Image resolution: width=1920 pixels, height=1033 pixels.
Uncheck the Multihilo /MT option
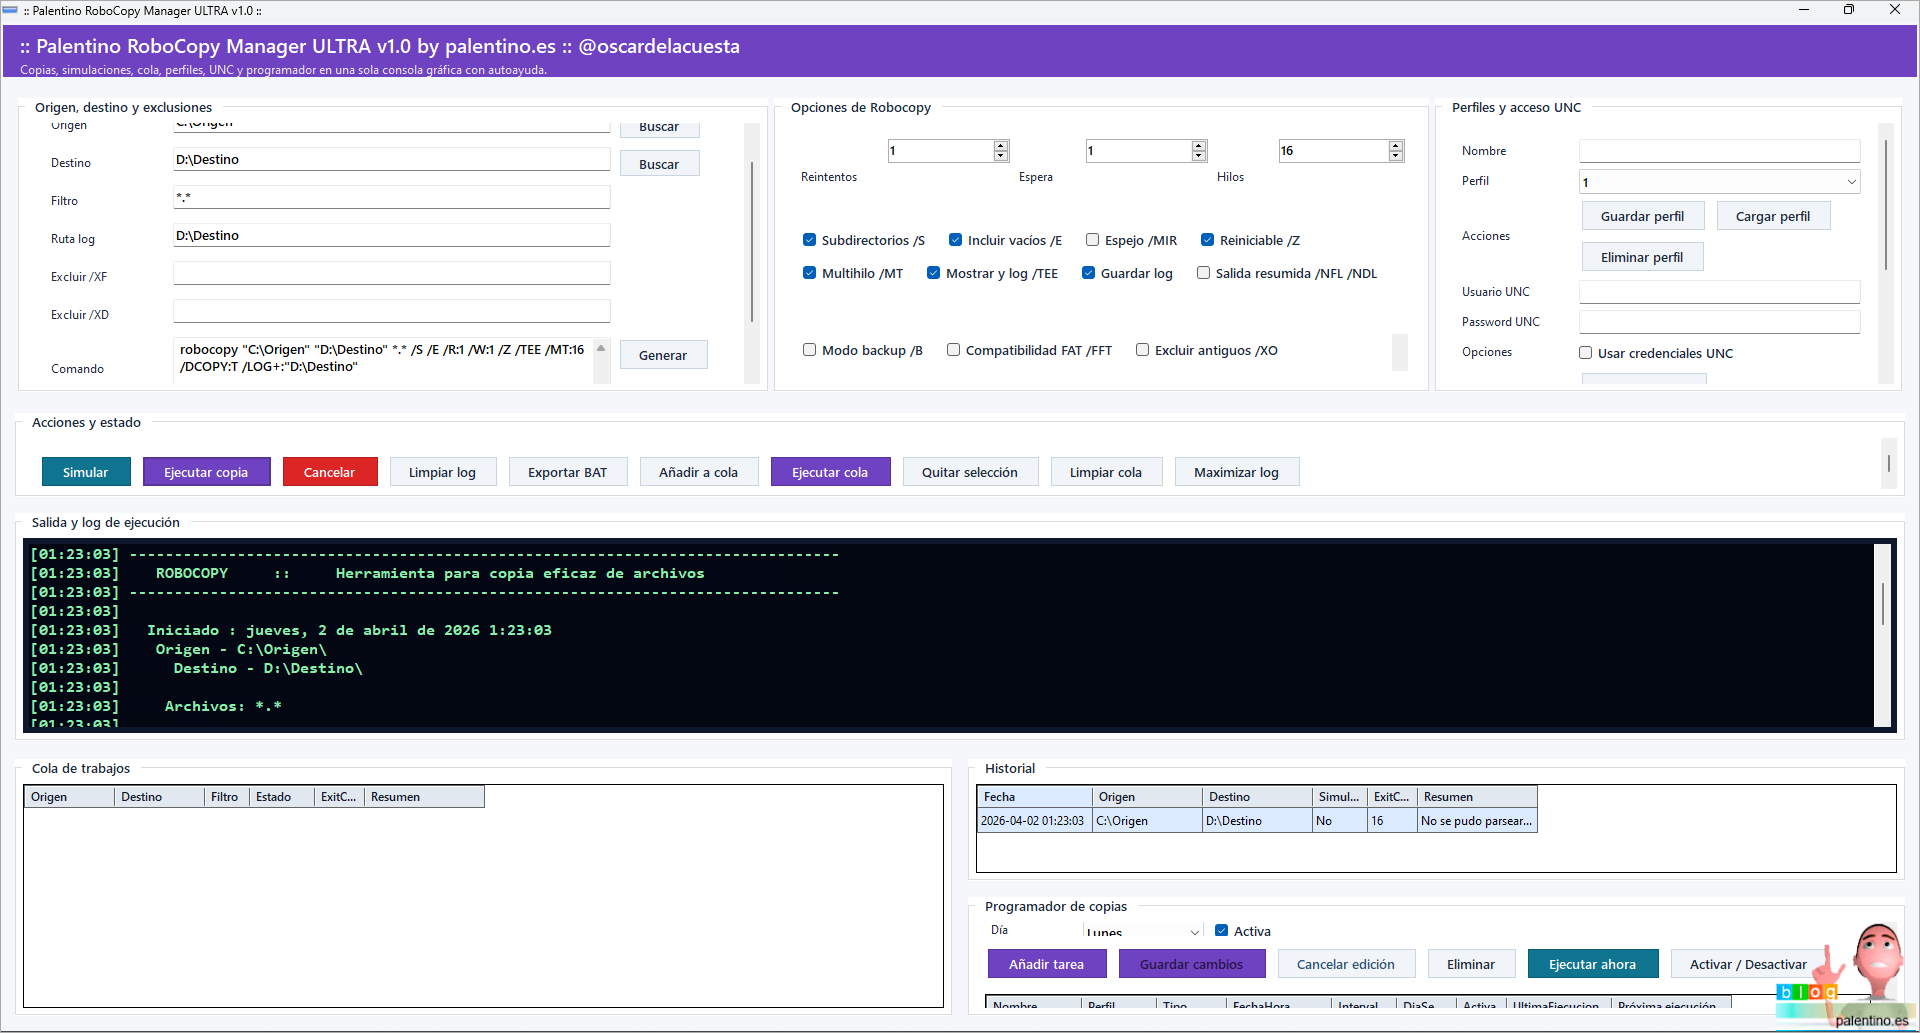[x=810, y=273]
